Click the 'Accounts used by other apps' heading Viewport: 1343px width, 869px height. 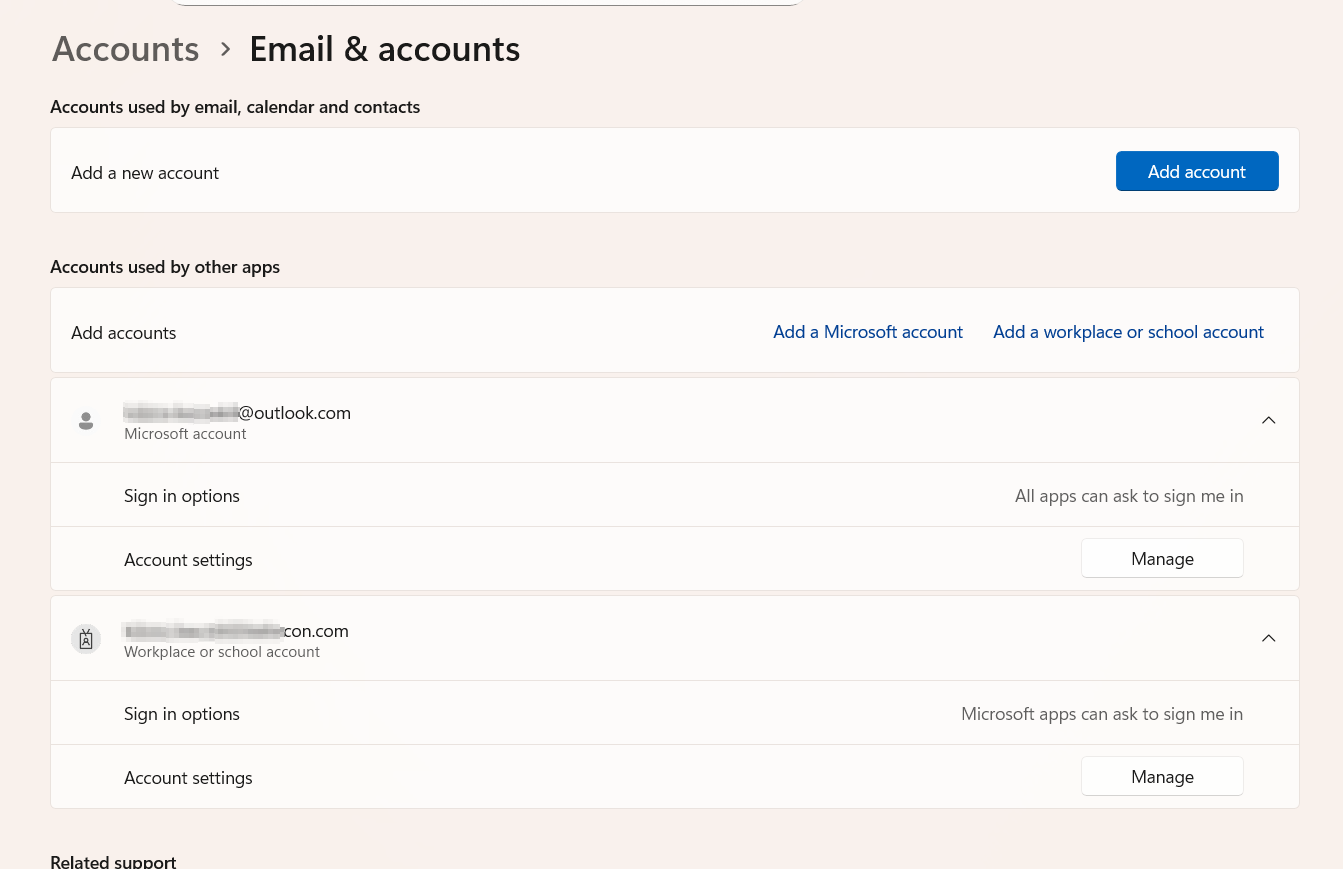click(165, 267)
